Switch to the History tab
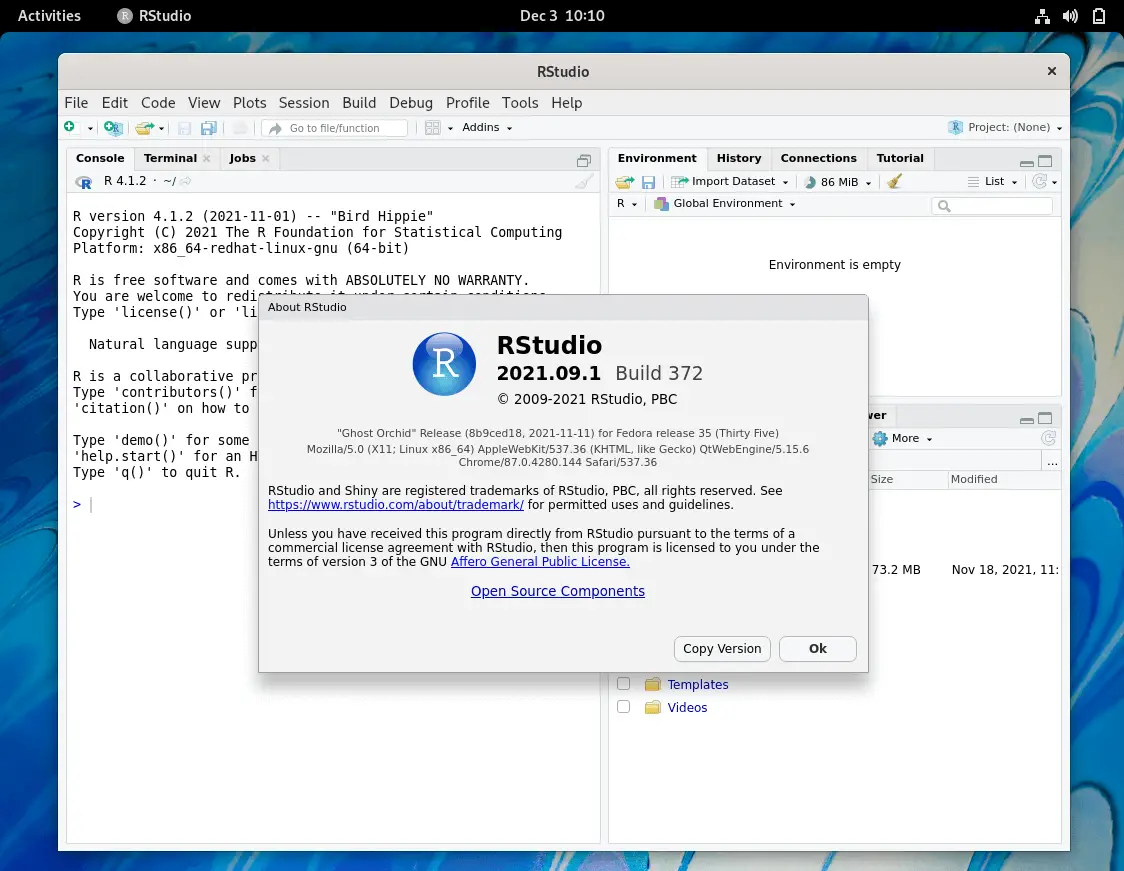Image resolution: width=1124 pixels, height=871 pixels. pyautogui.click(x=738, y=158)
